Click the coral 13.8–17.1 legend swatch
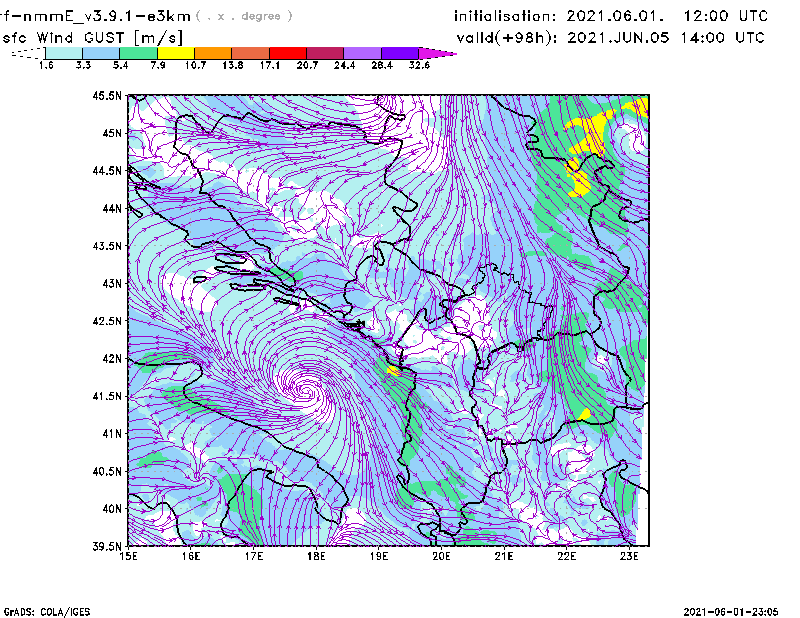The image size is (800, 618). pyautogui.click(x=251, y=53)
